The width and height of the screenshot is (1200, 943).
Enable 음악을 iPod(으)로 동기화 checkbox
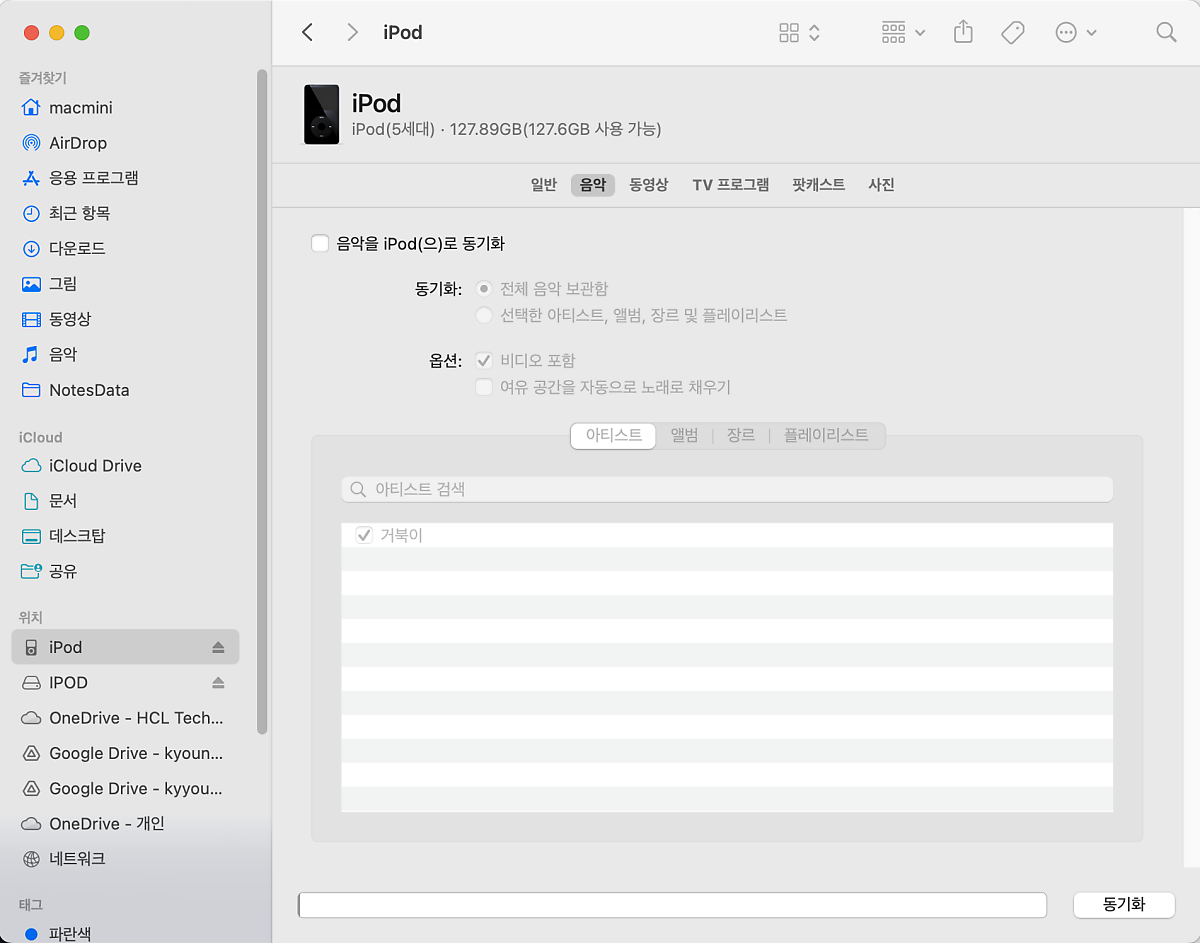pos(320,243)
